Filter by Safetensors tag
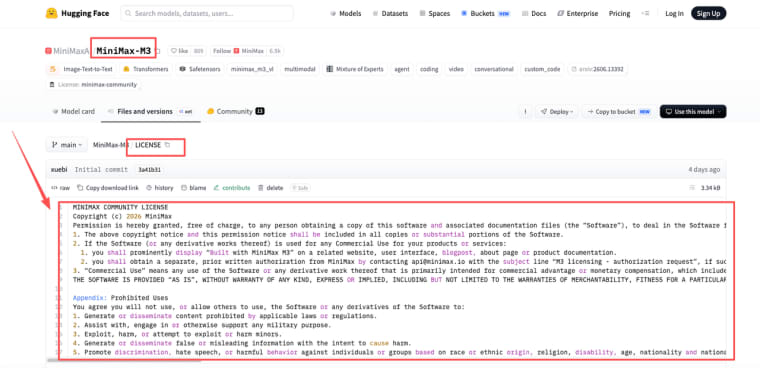 (199, 69)
